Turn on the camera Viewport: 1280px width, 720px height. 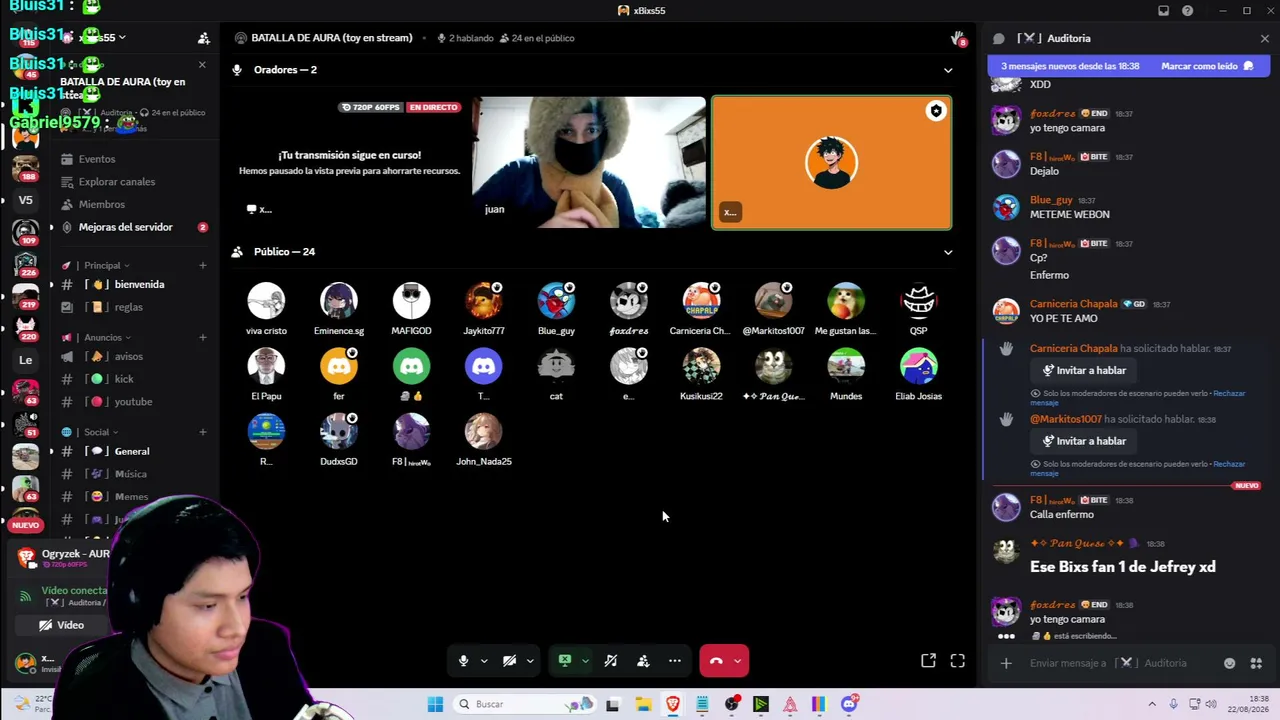click(509, 661)
